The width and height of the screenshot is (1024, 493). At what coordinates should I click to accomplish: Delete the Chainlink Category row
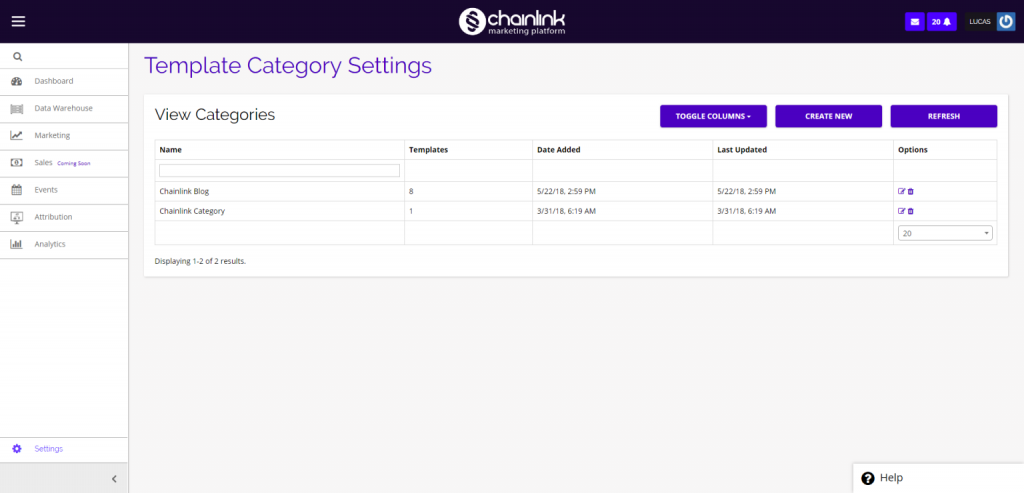[911, 211]
